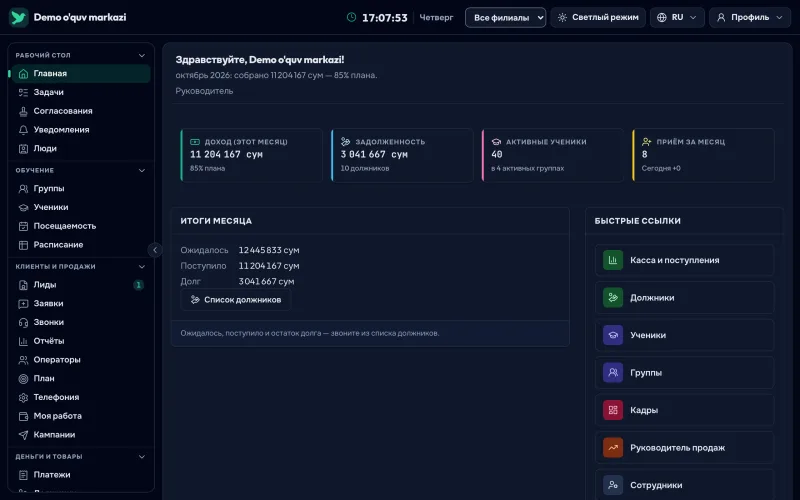
Task: Click the table icon next to Расписание
Action: click(x=23, y=245)
